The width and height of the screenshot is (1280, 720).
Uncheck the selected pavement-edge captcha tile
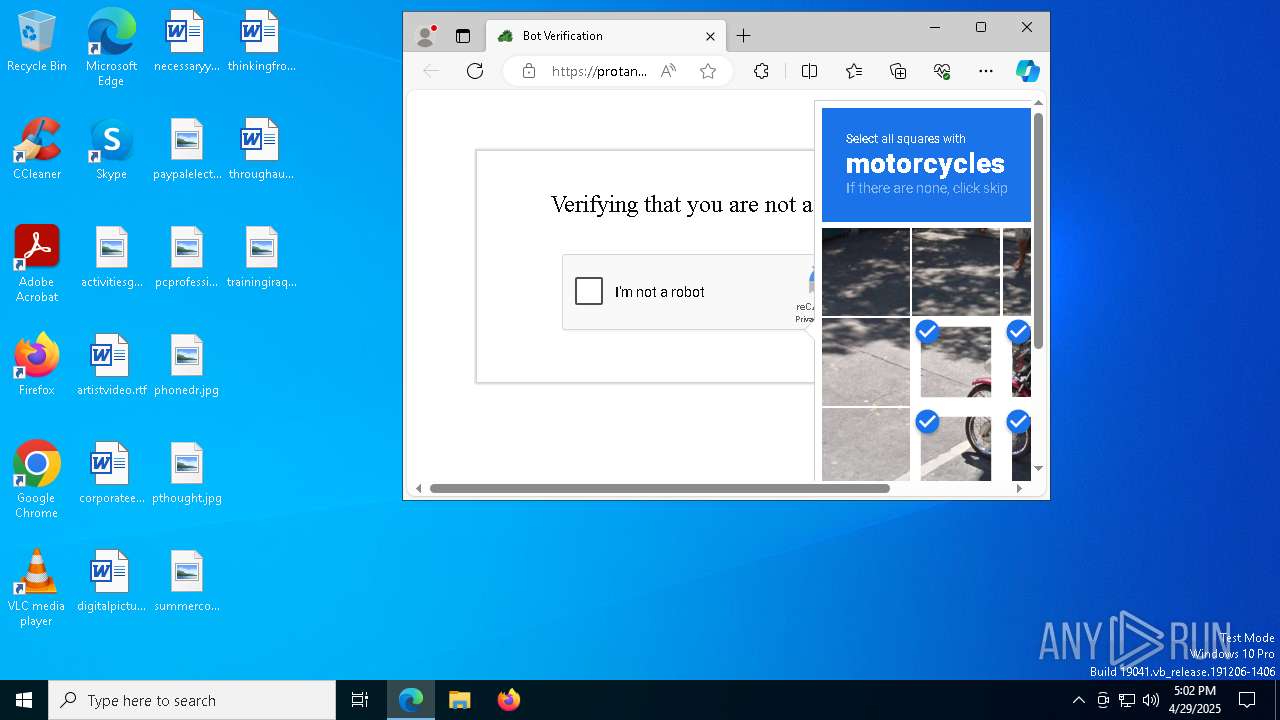pos(956,362)
